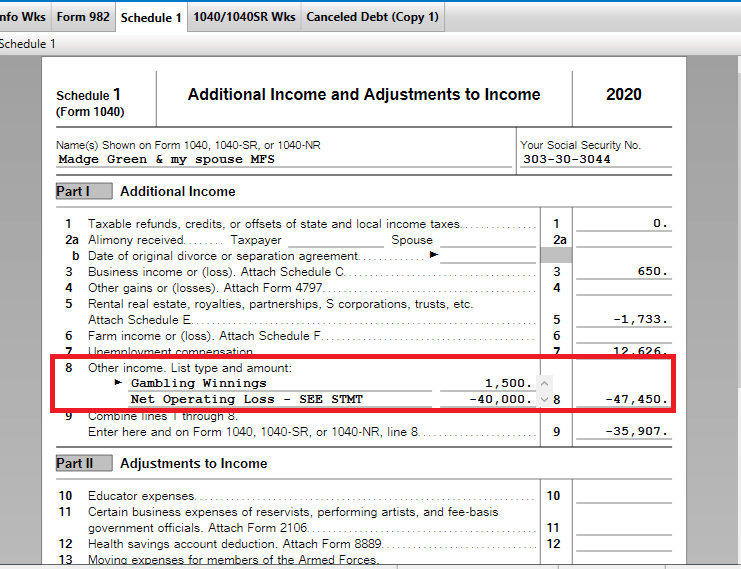This screenshot has width=741, height=569.
Task: Click the Educator expenses line text
Action: point(141,496)
